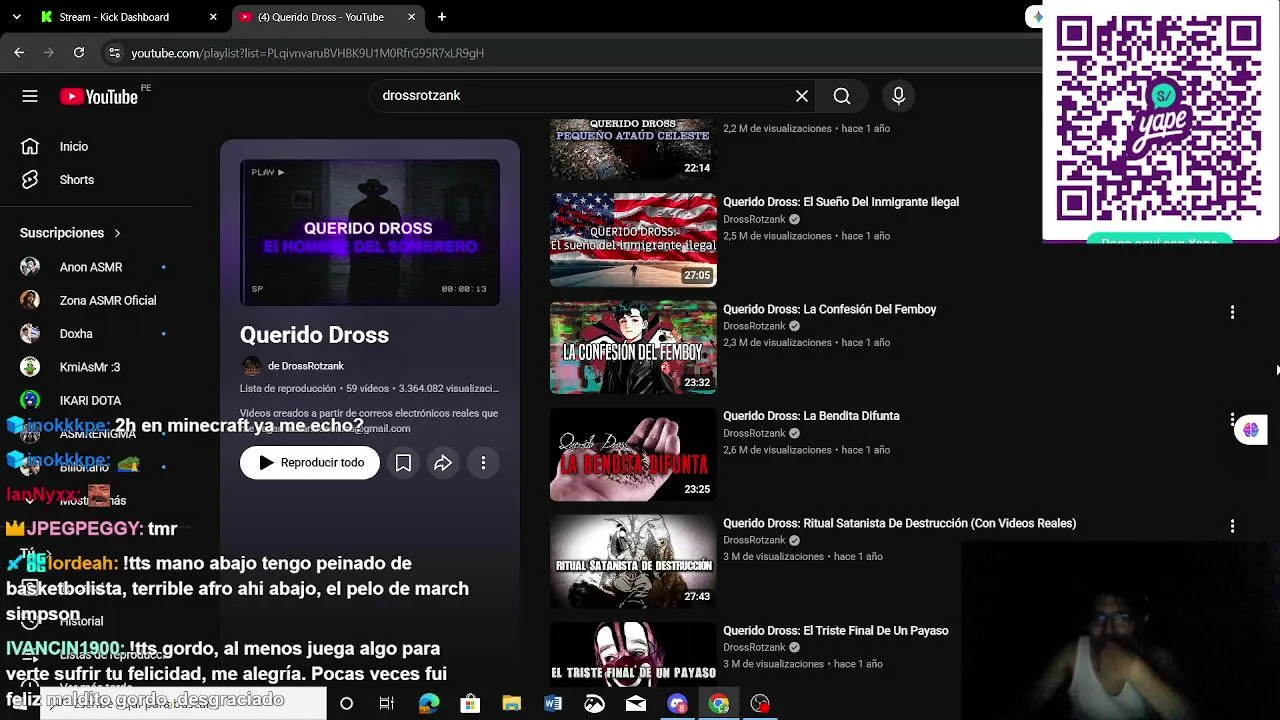Image resolution: width=1280 pixels, height=720 pixels.
Task: Click '2,3 M de visualizaciones' under Femboy video
Action: [777, 343]
